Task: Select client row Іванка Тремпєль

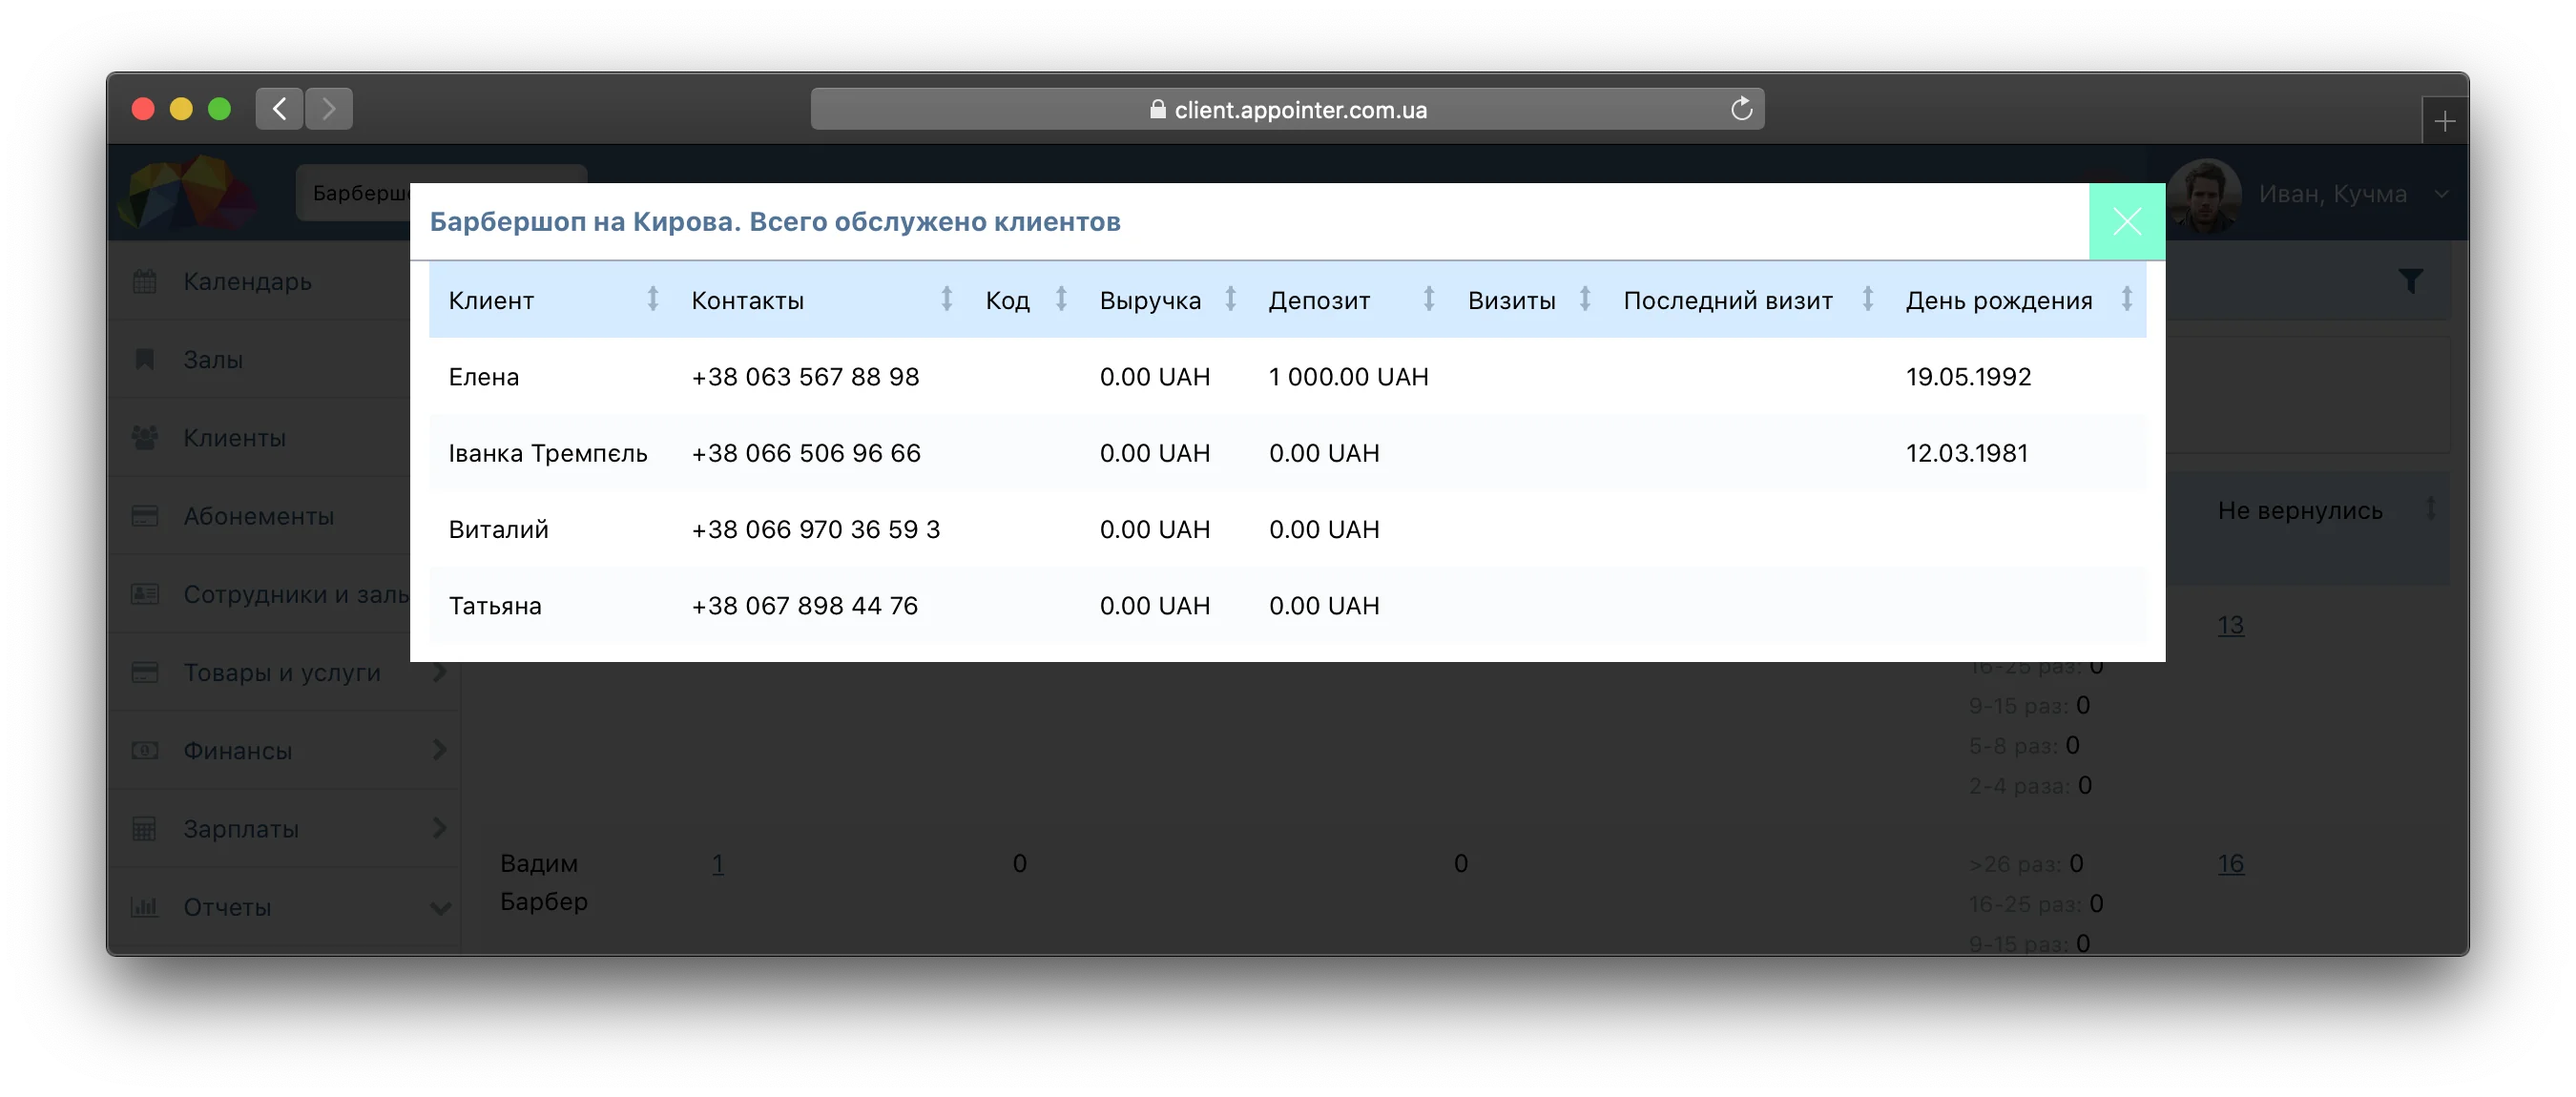Action: [1287, 453]
